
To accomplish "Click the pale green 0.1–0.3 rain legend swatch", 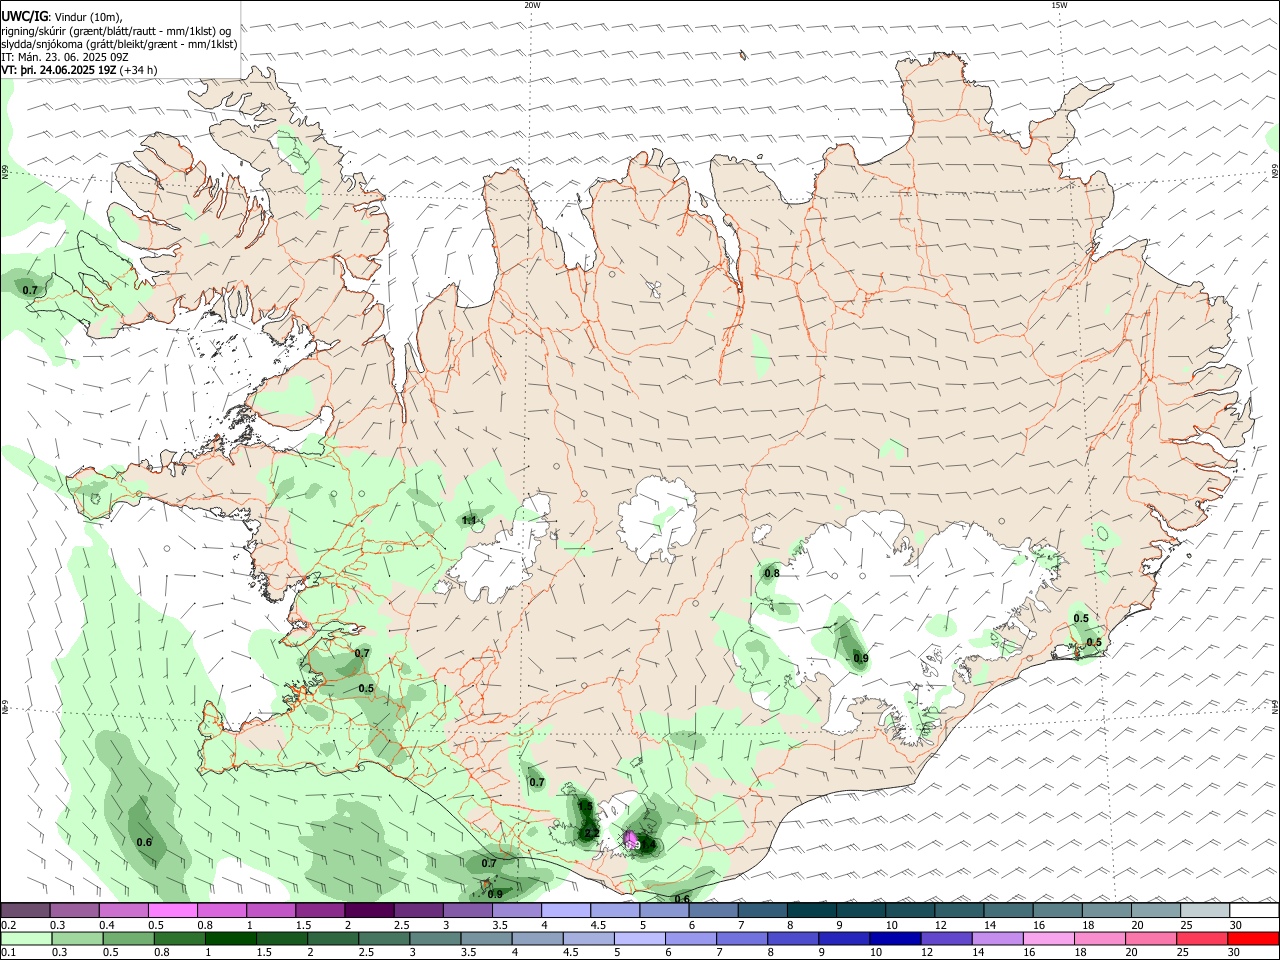I will coord(27,938).
